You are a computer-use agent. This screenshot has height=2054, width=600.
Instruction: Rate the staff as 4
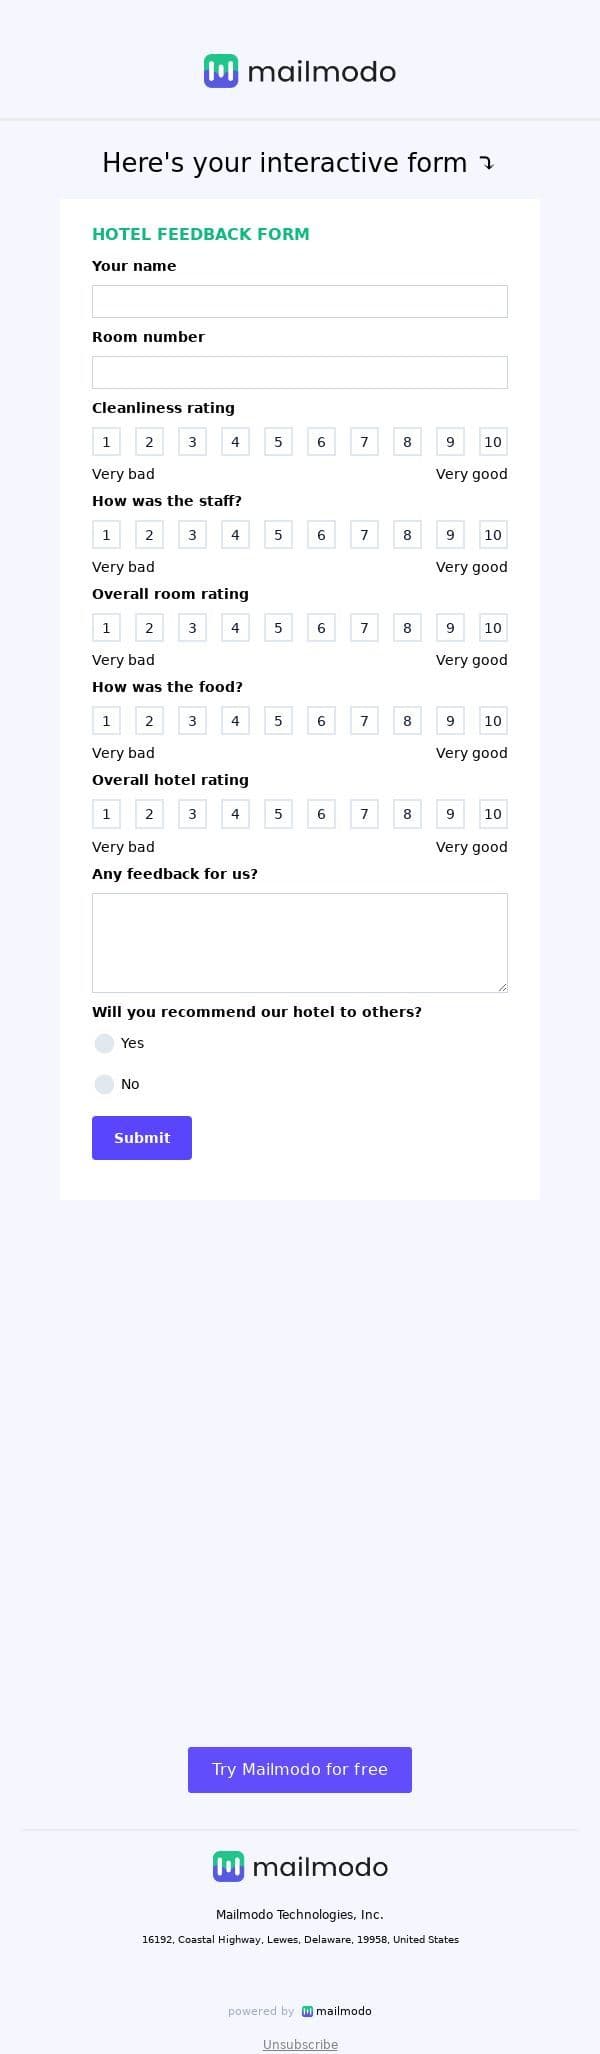pos(235,535)
